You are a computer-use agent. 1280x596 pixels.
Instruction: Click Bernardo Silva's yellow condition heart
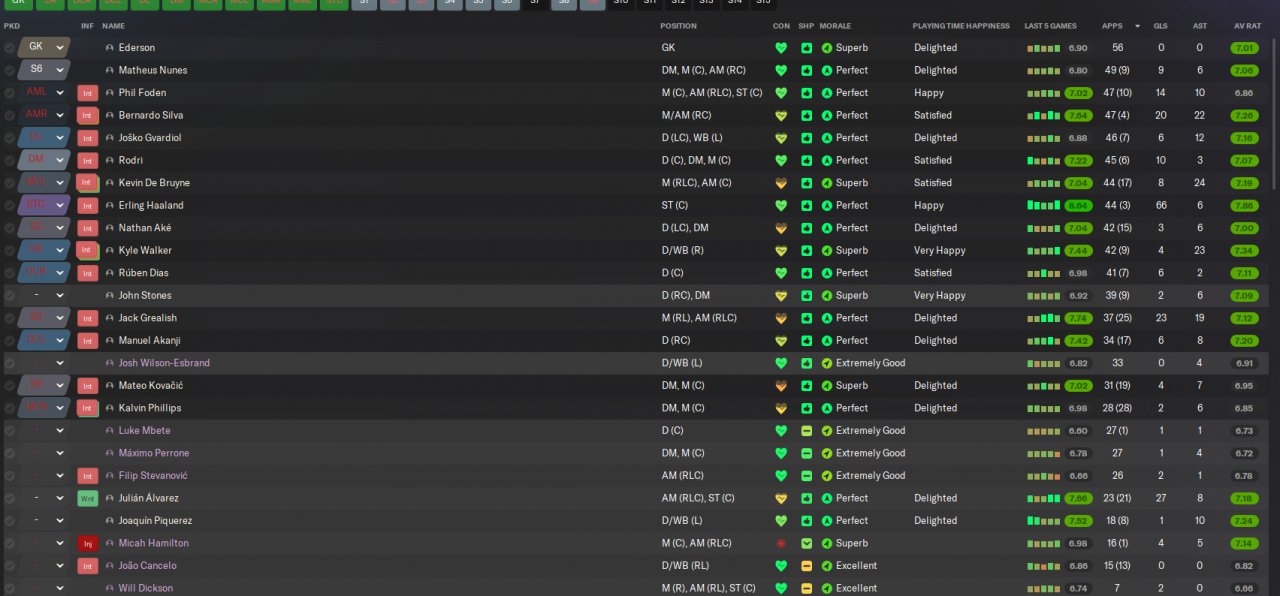781,115
